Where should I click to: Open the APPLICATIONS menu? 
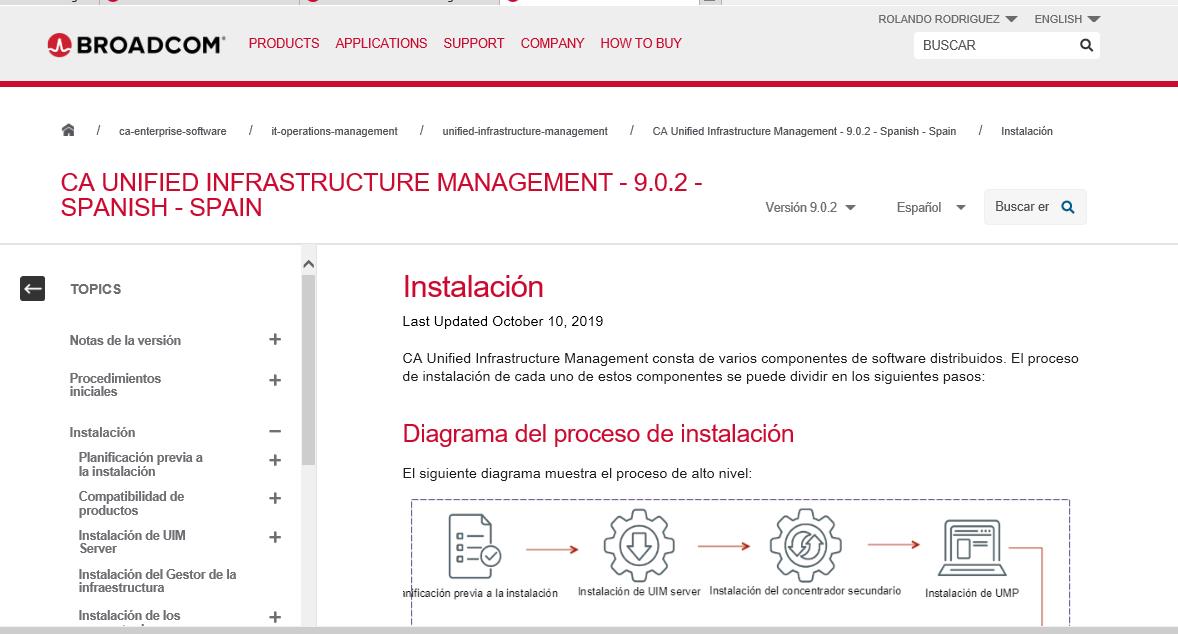(381, 44)
